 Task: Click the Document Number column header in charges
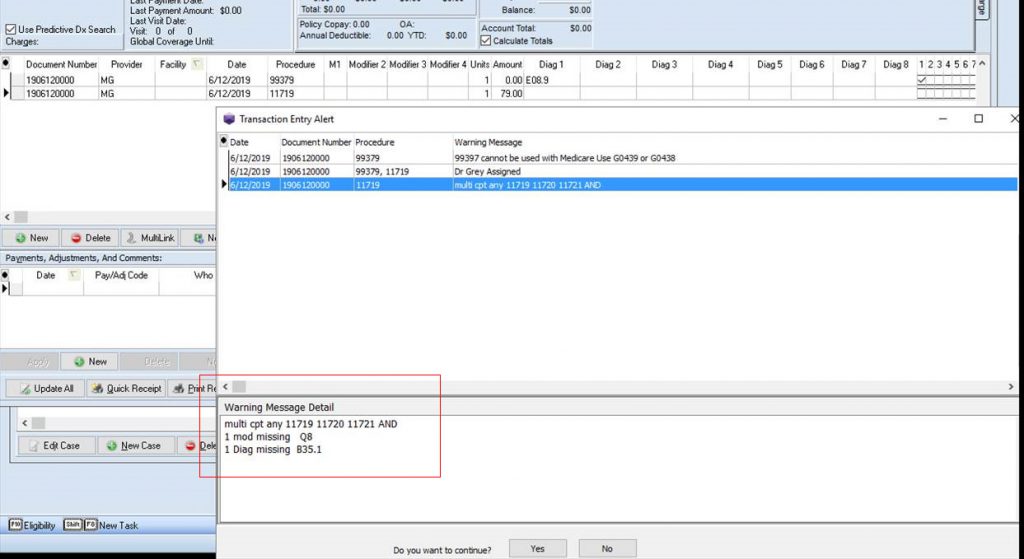61,65
